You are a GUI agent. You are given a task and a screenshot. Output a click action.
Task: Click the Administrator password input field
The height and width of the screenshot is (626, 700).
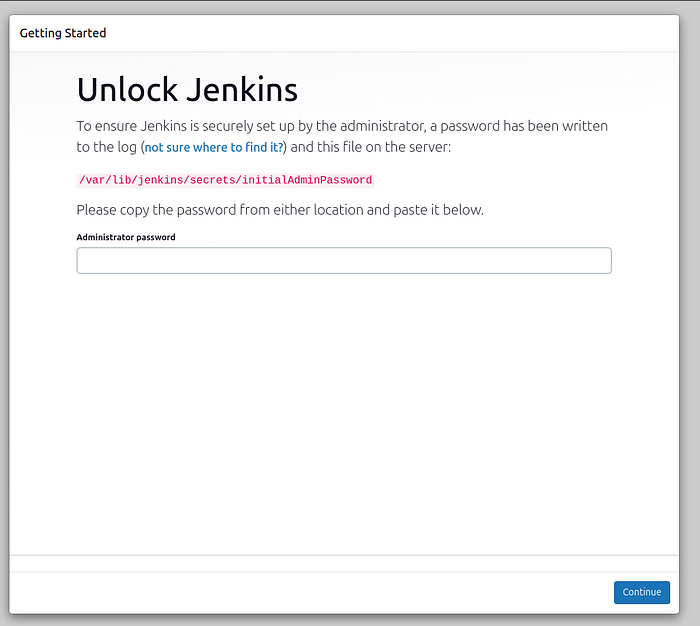click(344, 260)
